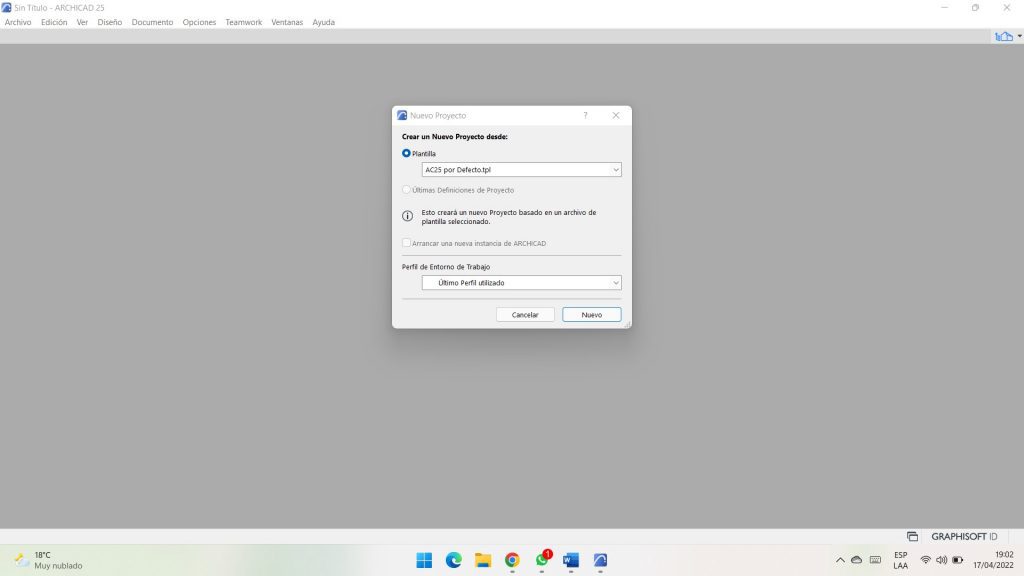The image size is (1024, 576).
Task: Click the GRAPHISOFT ID label
Action: click(964, 536)
